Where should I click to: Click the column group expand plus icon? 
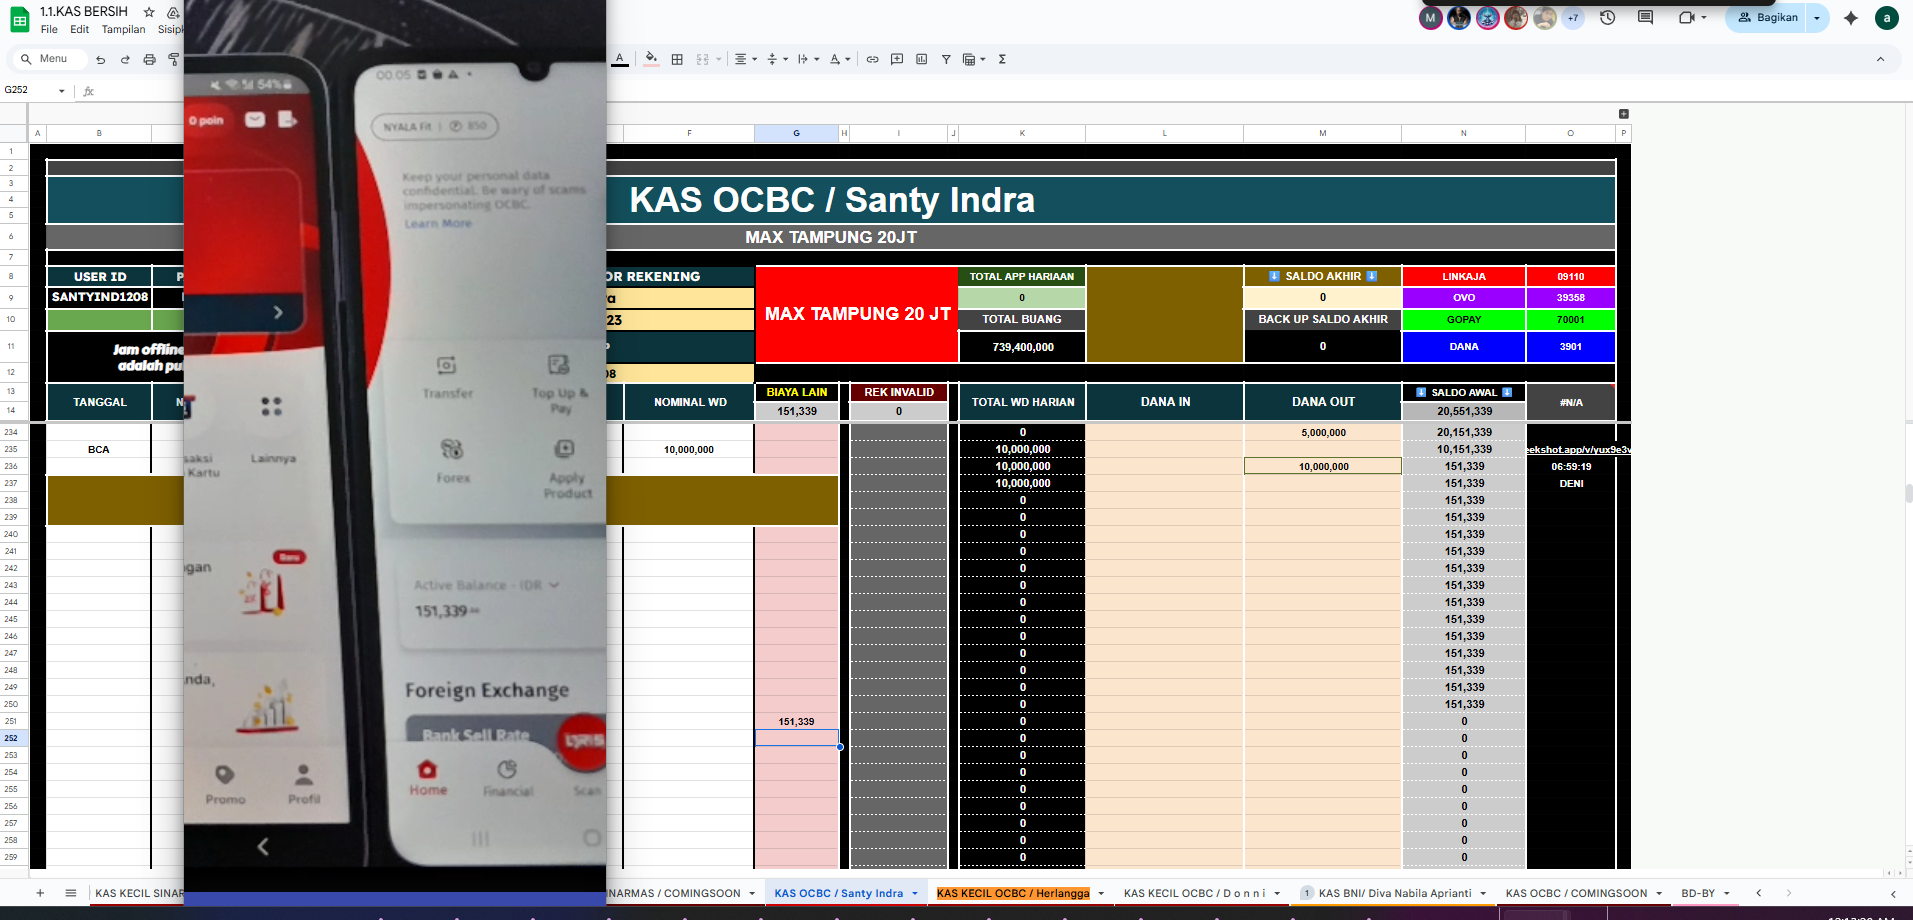pyautogui.click(x=1624, y=114)
